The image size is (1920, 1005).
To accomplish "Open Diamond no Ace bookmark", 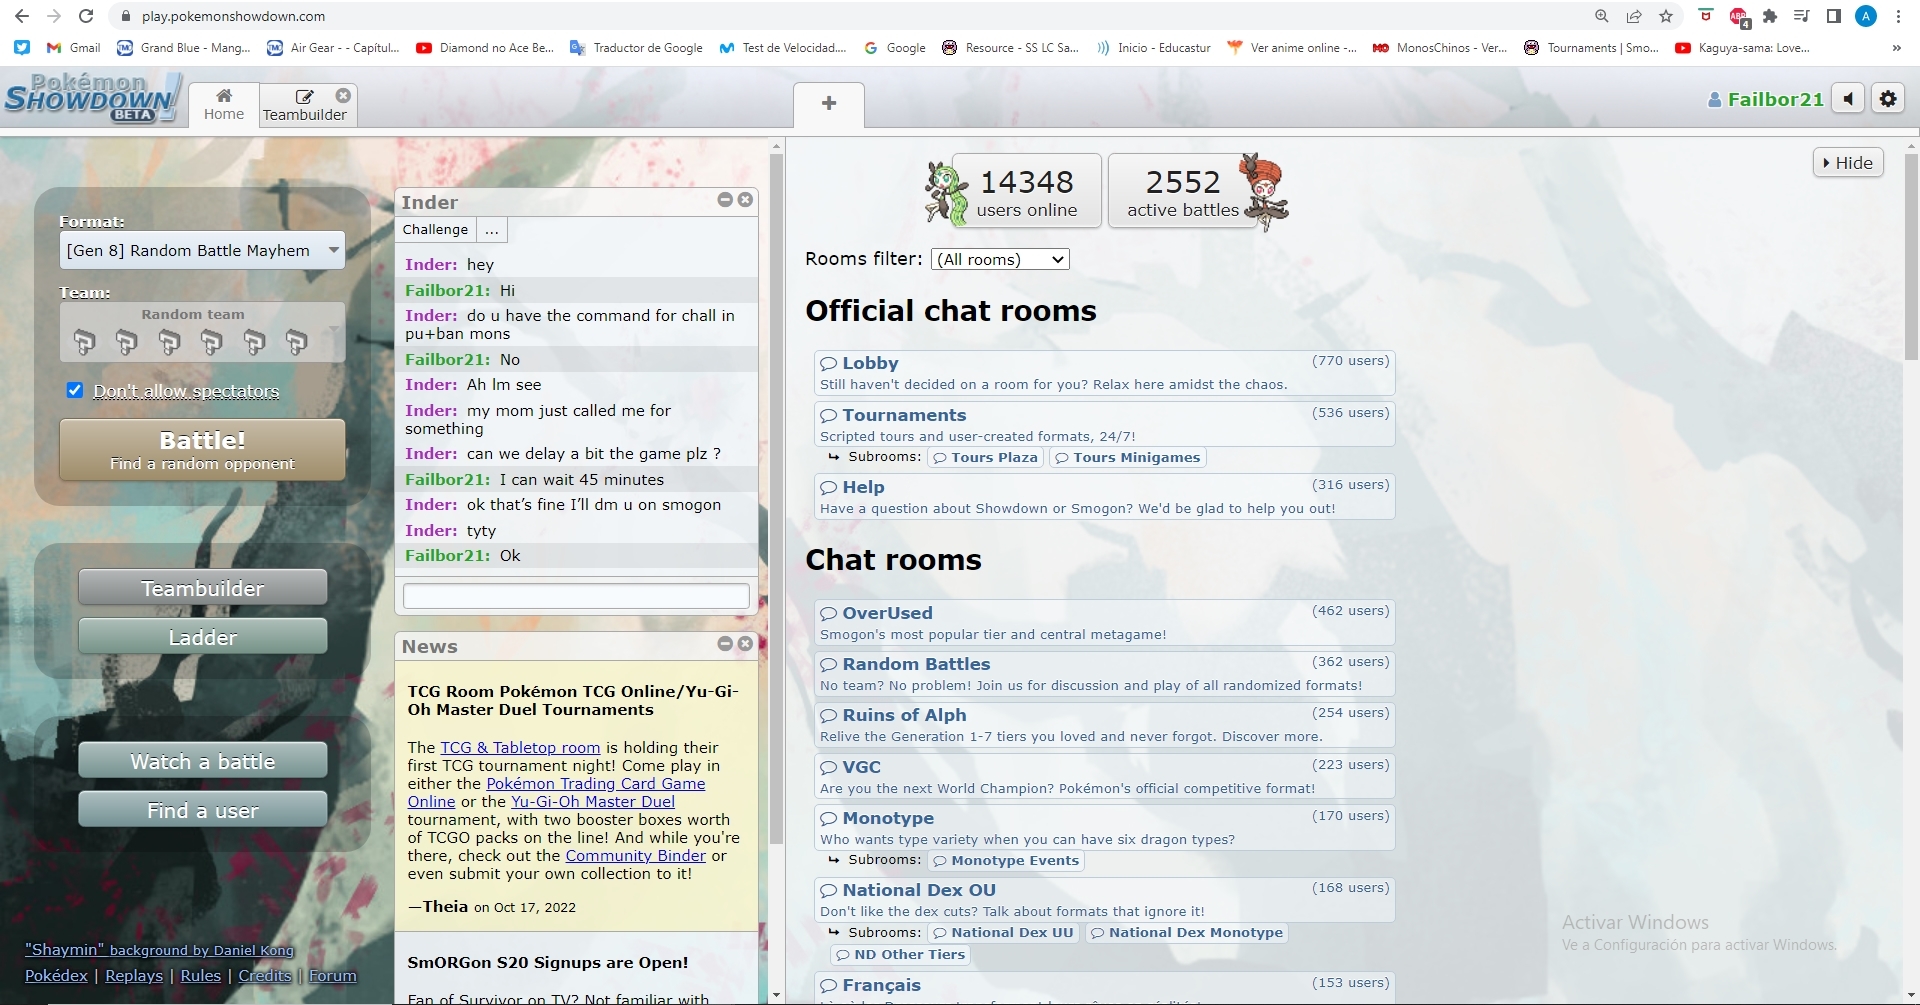I will click(x=485, y=47).
